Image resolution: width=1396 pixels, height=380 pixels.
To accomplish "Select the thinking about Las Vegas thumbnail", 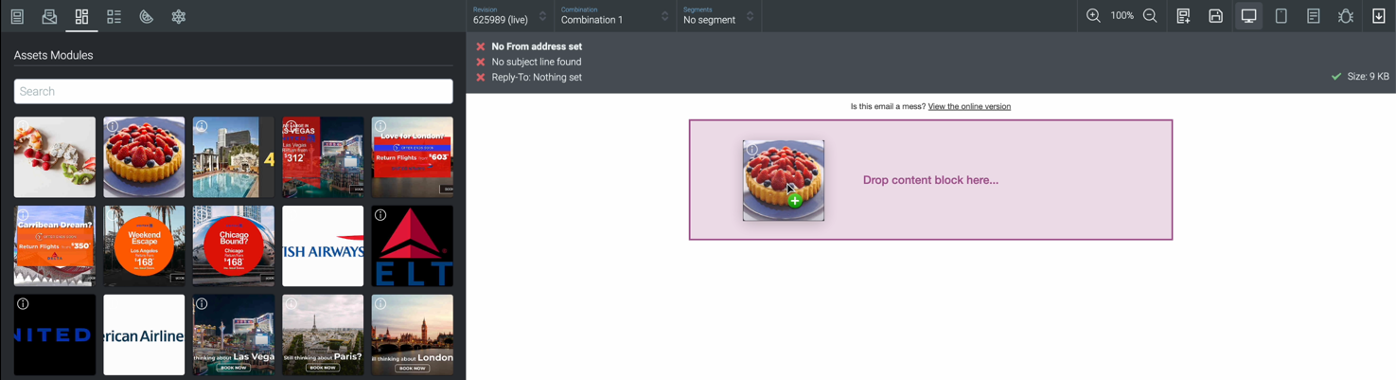I will click(x=233, y=335).
